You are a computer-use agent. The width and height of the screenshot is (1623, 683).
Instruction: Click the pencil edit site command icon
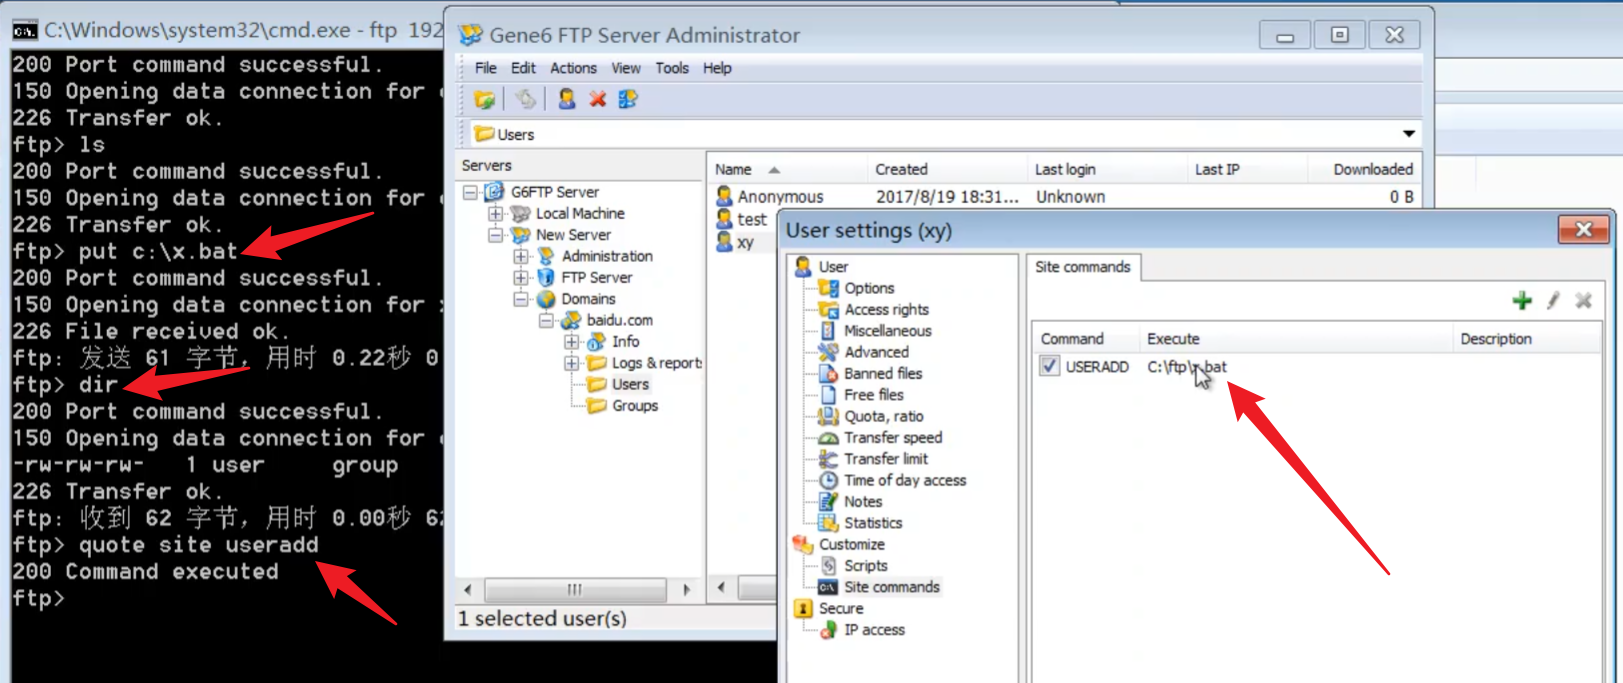(x=1553, y=301)
